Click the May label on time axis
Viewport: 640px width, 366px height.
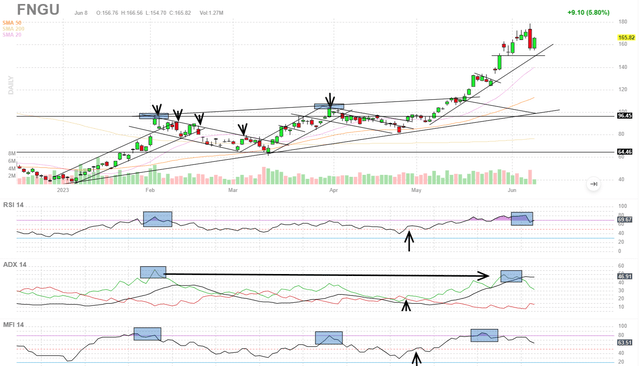pos(416,190)
